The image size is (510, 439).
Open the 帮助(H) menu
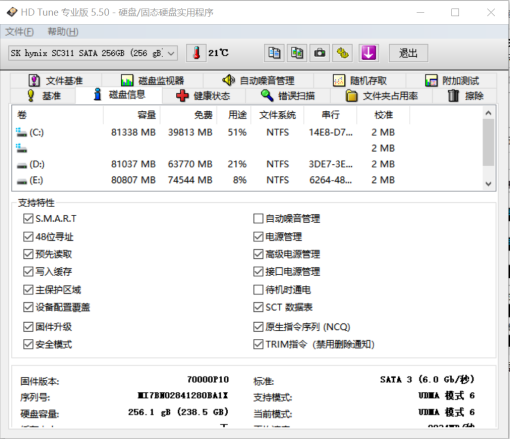pos(63,32)
